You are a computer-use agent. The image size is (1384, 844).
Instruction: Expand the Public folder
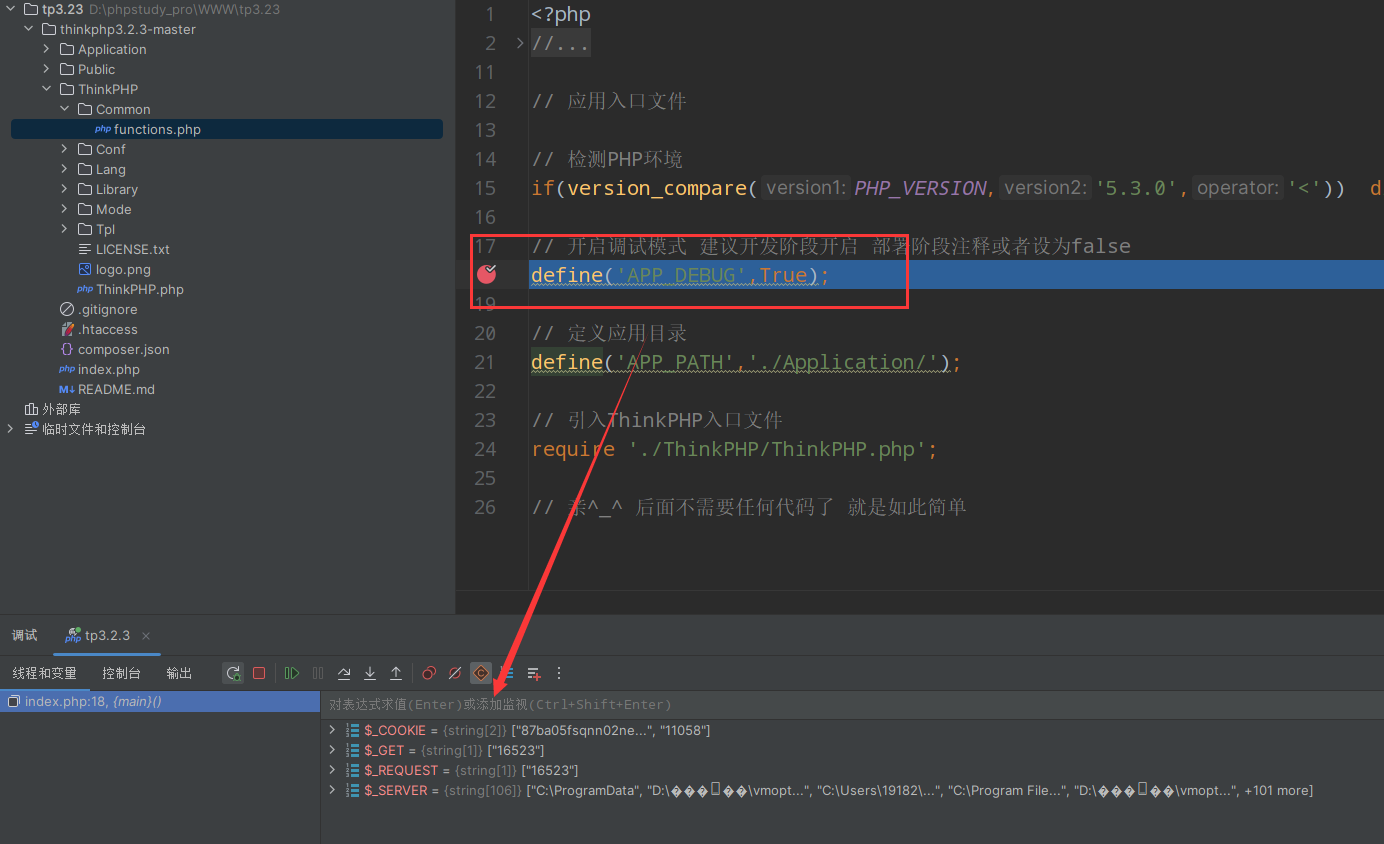click(x=46, y=69)
